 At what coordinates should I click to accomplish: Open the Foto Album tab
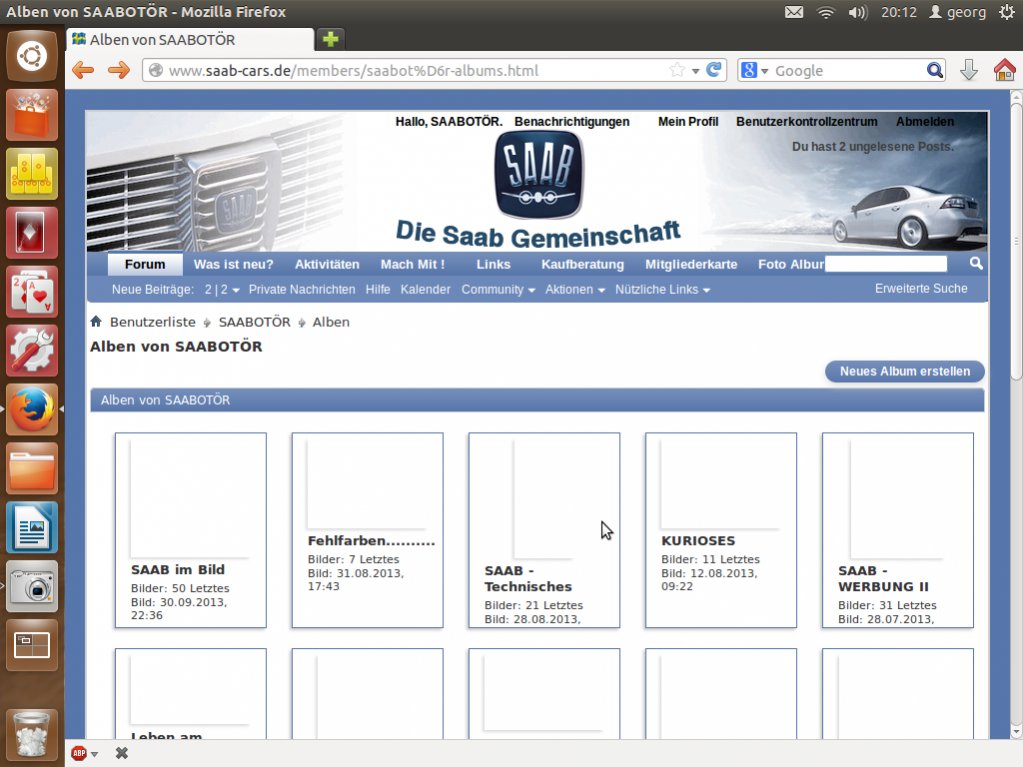point(791,264)
